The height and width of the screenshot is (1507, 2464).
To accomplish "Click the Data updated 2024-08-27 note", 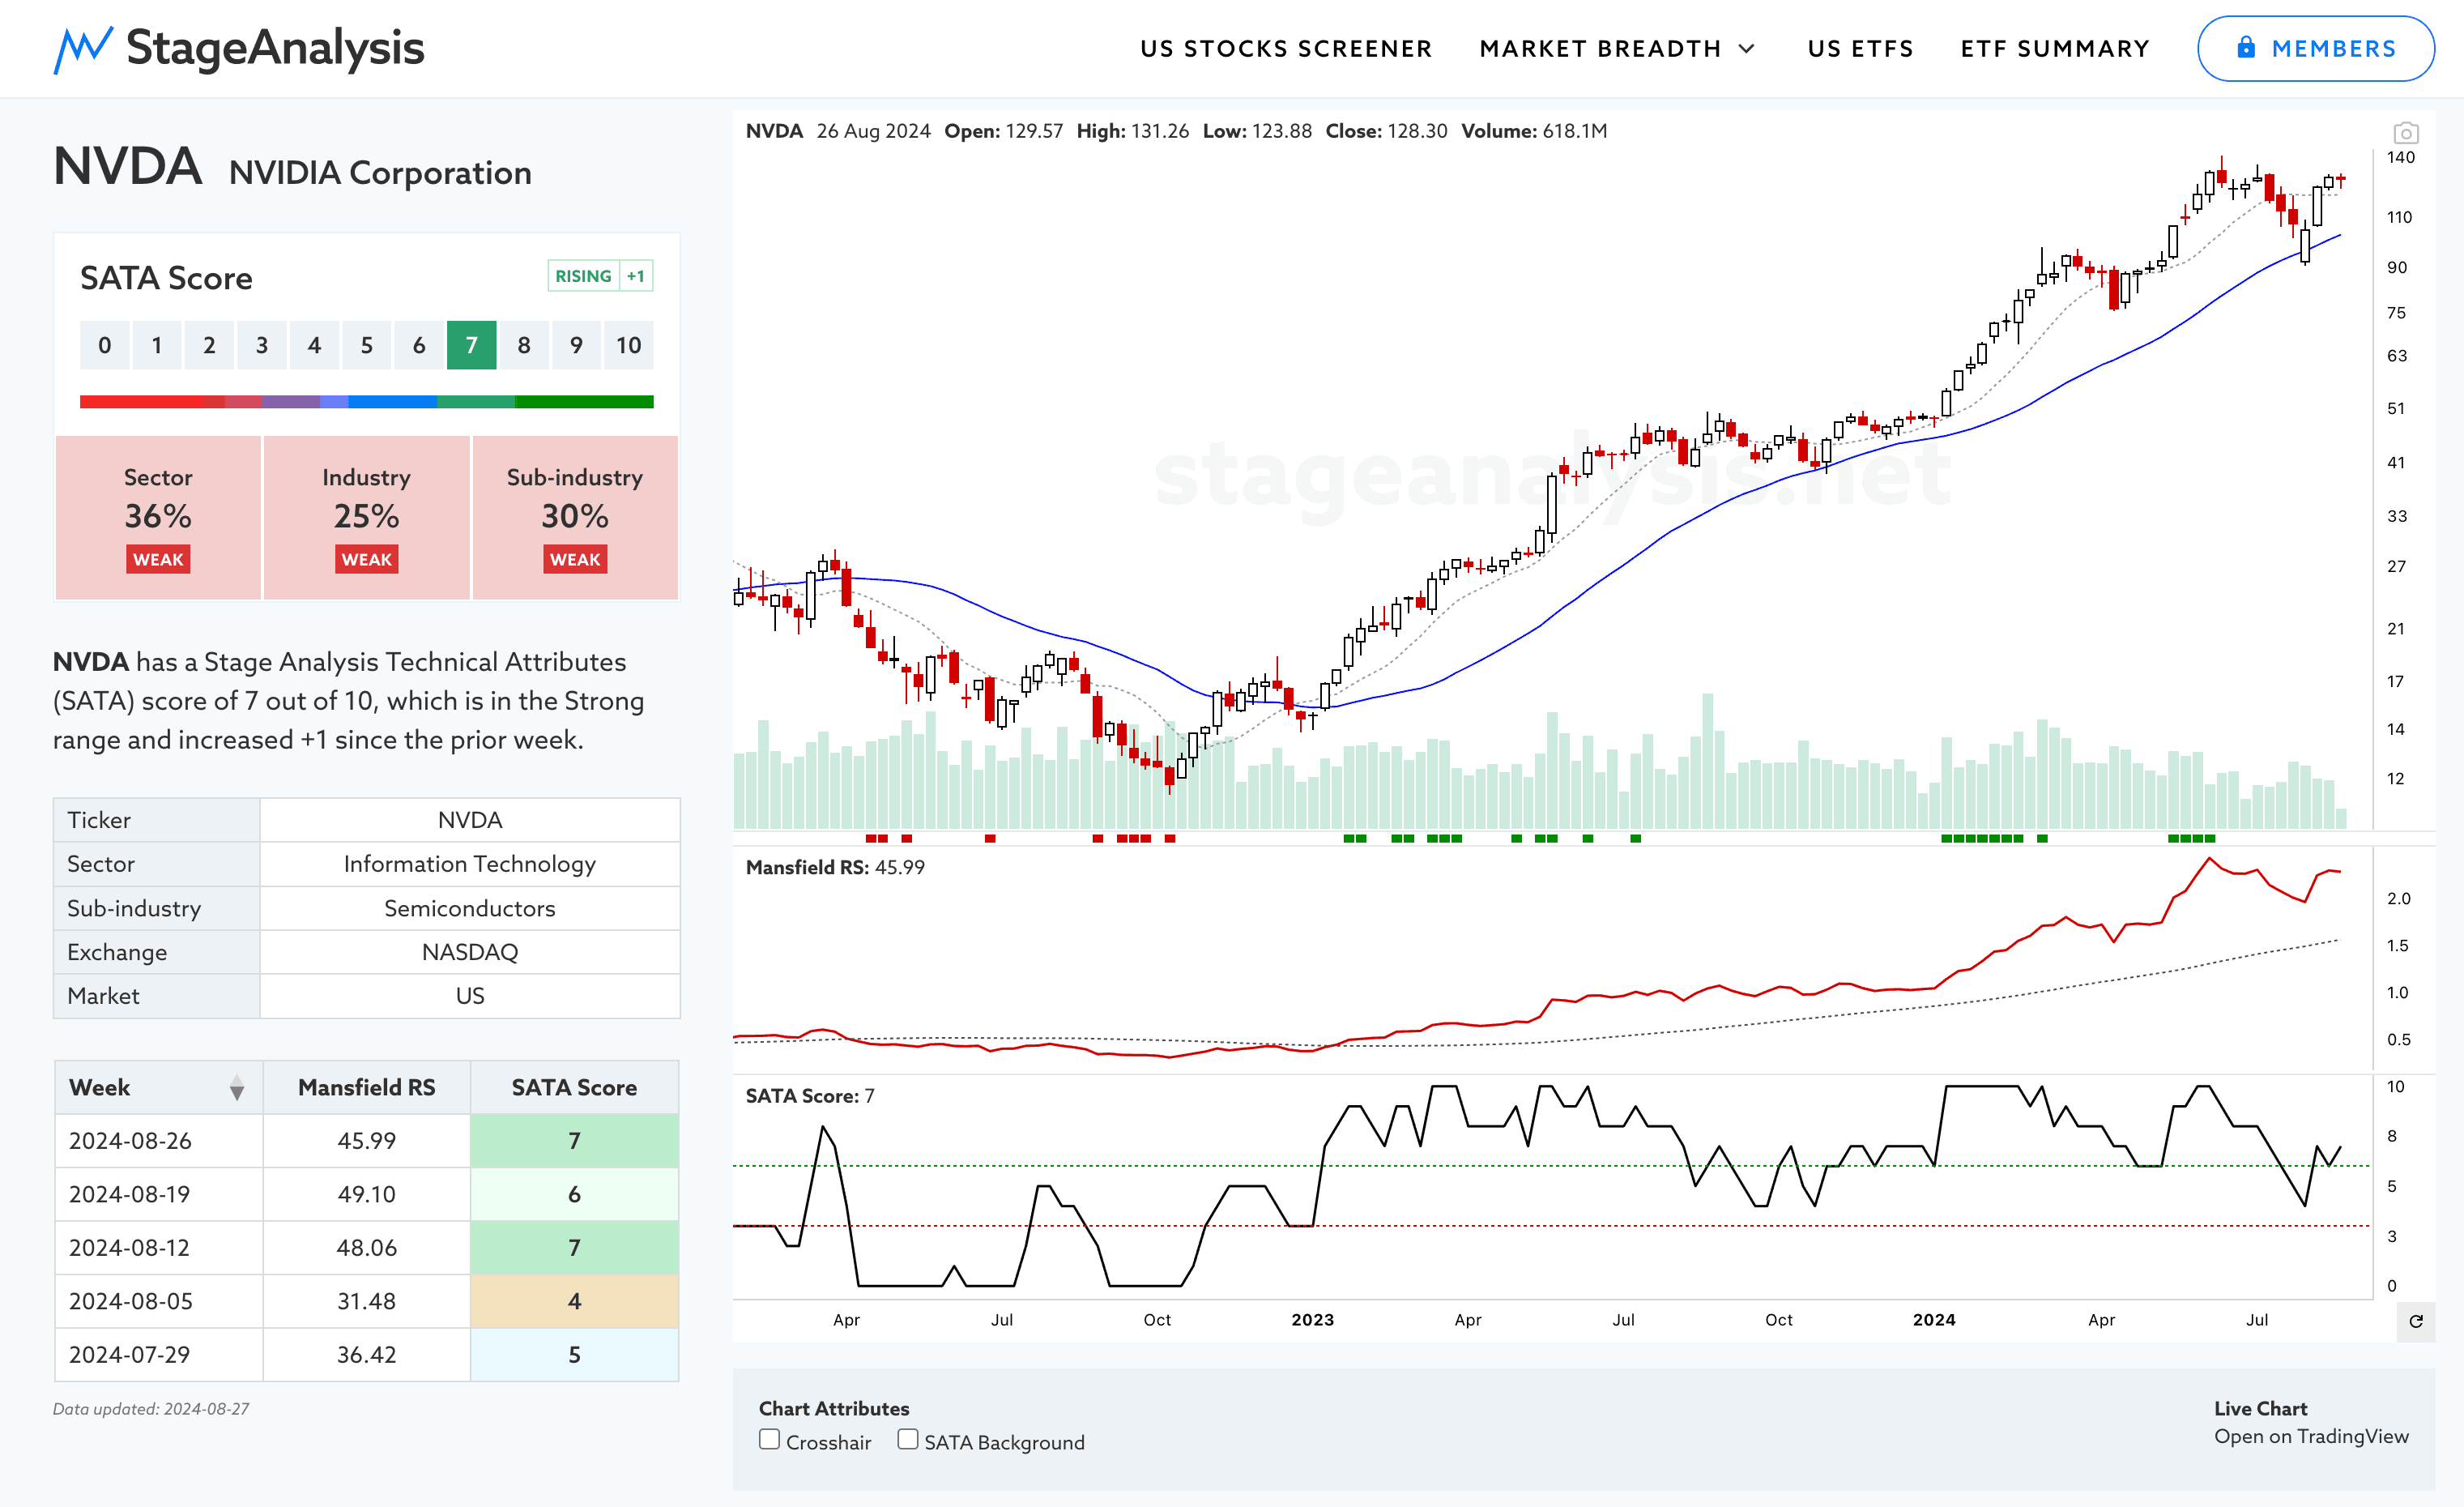I will 151,1409.
